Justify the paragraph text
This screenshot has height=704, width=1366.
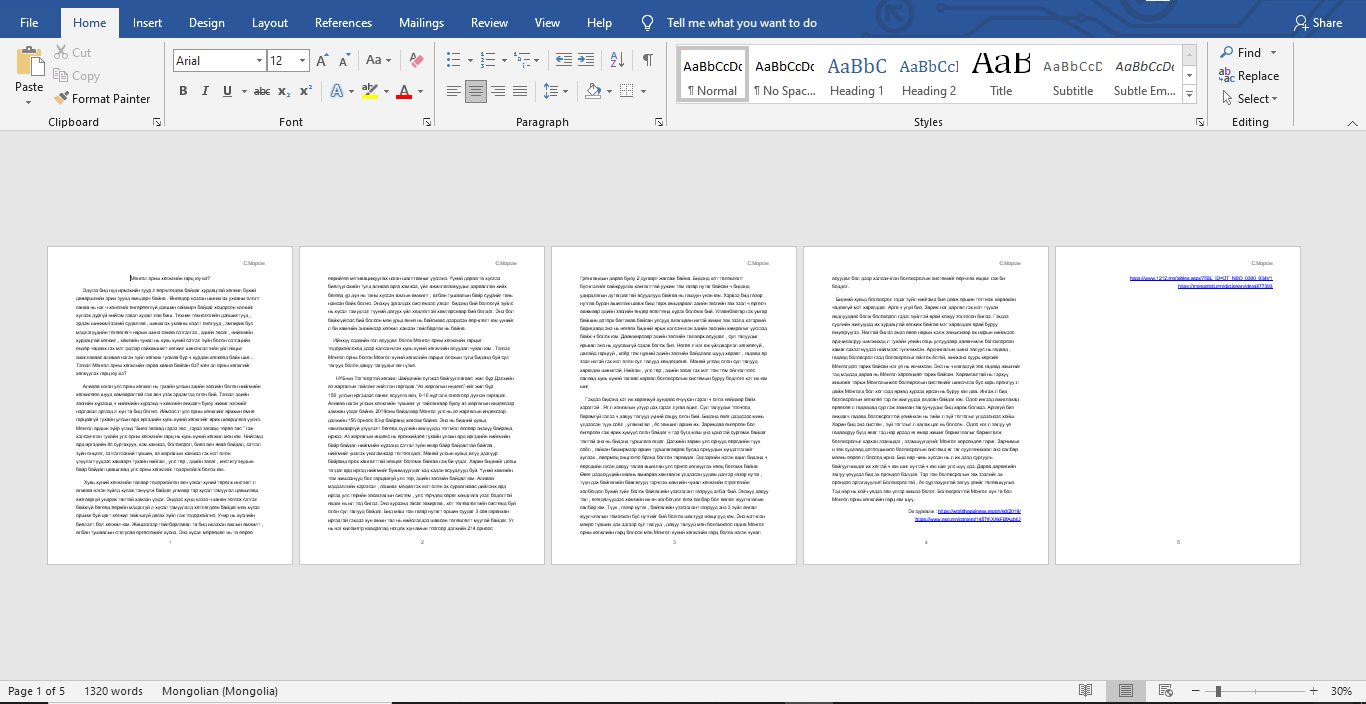click(x=522, y=92)
